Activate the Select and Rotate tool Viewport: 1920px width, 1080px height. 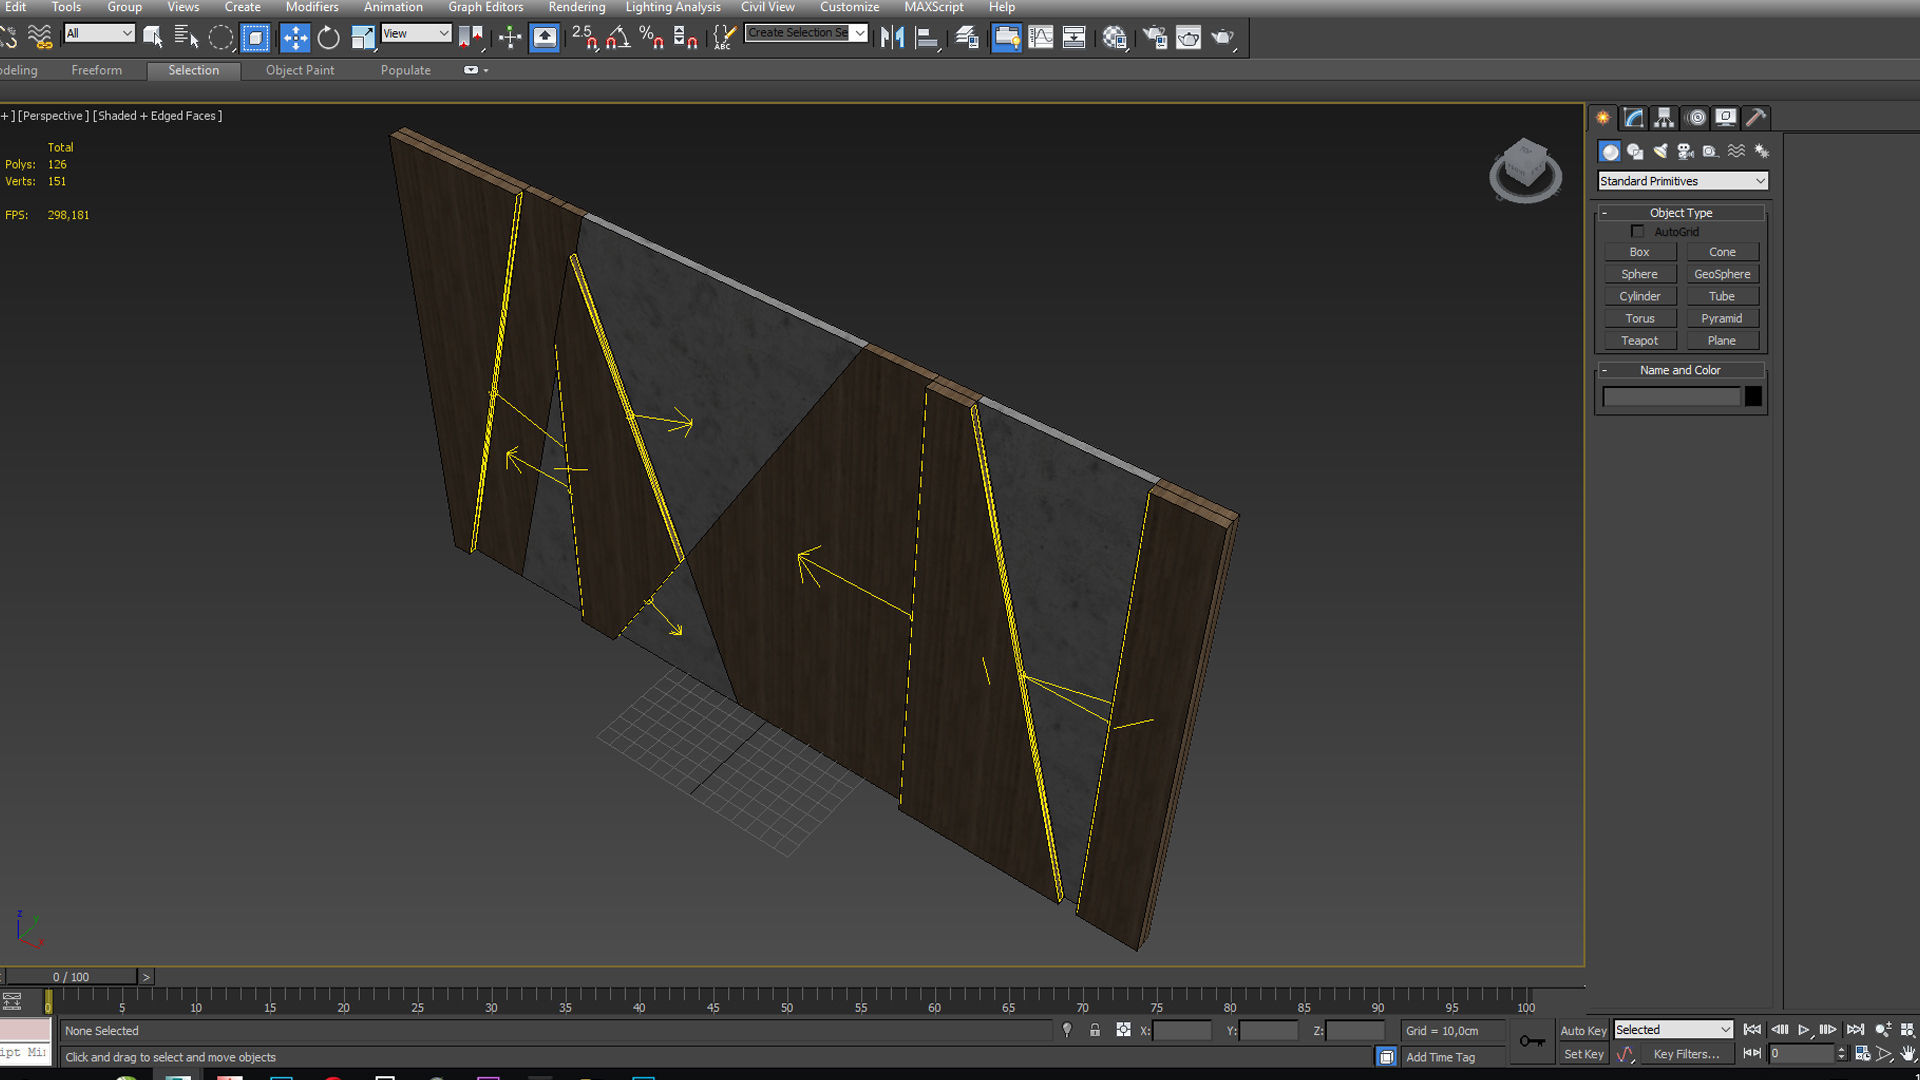click(328, 38)
